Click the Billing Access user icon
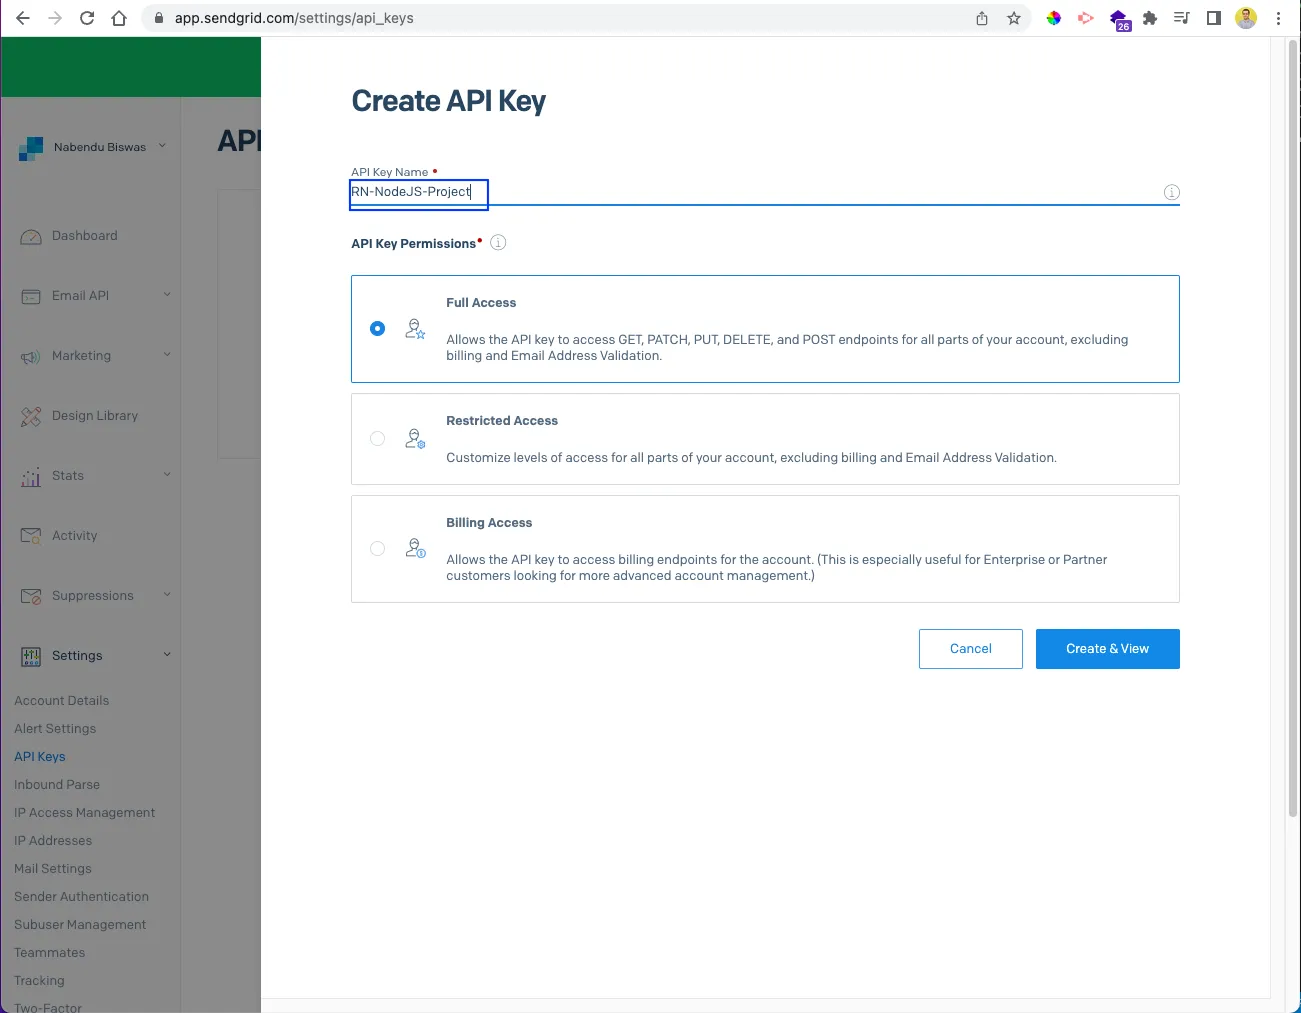 pos(415,548)
